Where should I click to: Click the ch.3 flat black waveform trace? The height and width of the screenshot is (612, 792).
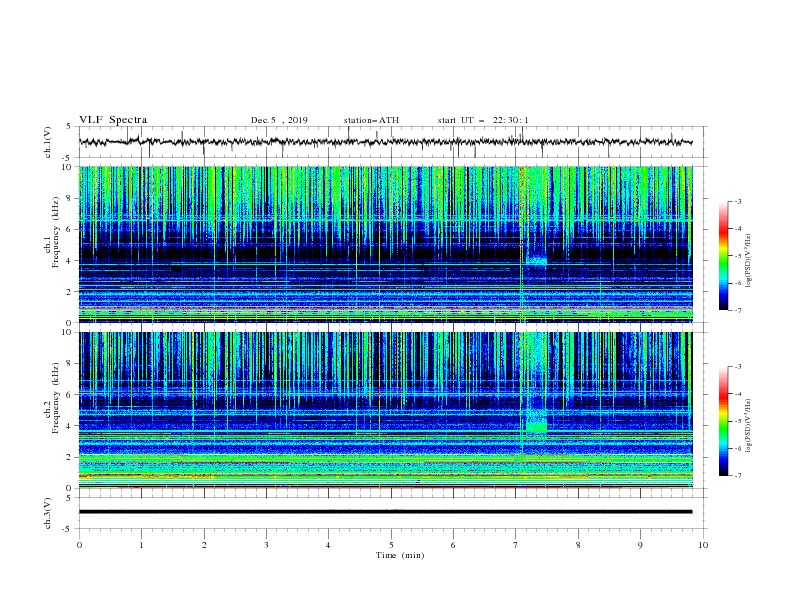point(385,512)
